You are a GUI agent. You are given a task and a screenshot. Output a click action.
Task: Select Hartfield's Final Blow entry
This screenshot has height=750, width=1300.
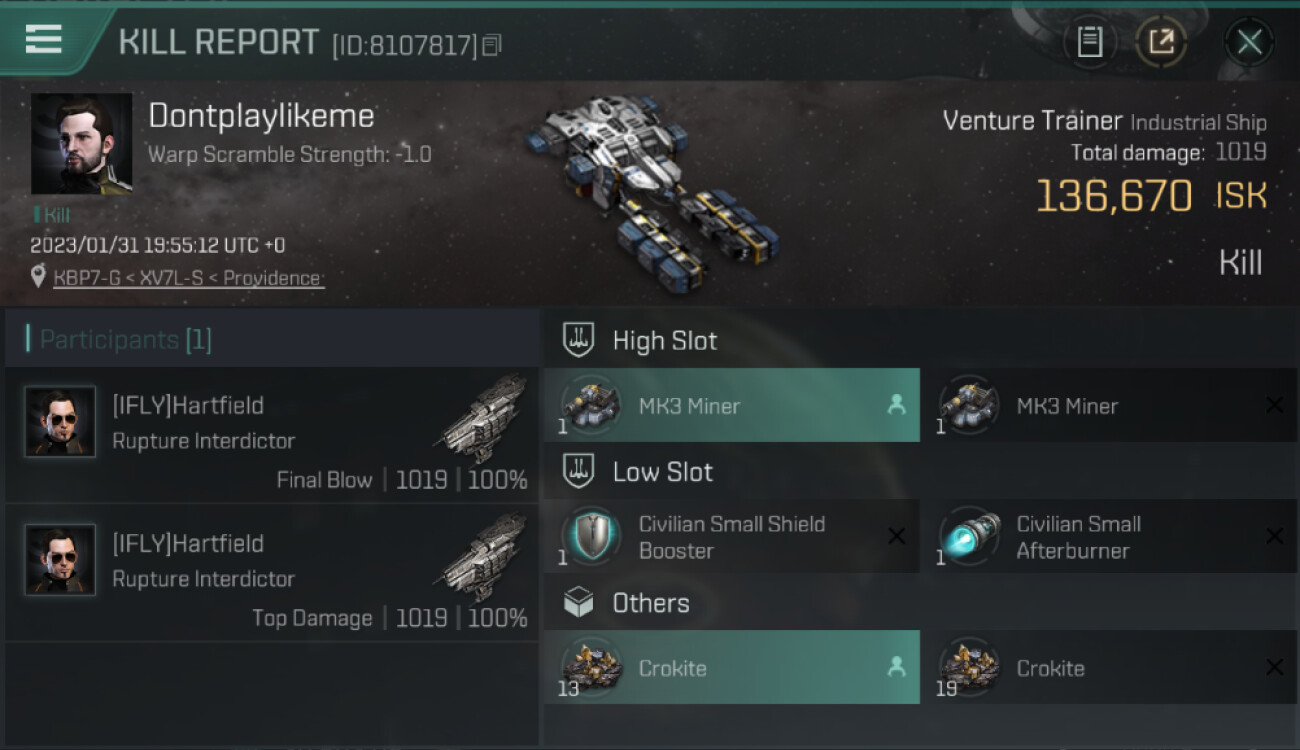[x=272, y=435]
